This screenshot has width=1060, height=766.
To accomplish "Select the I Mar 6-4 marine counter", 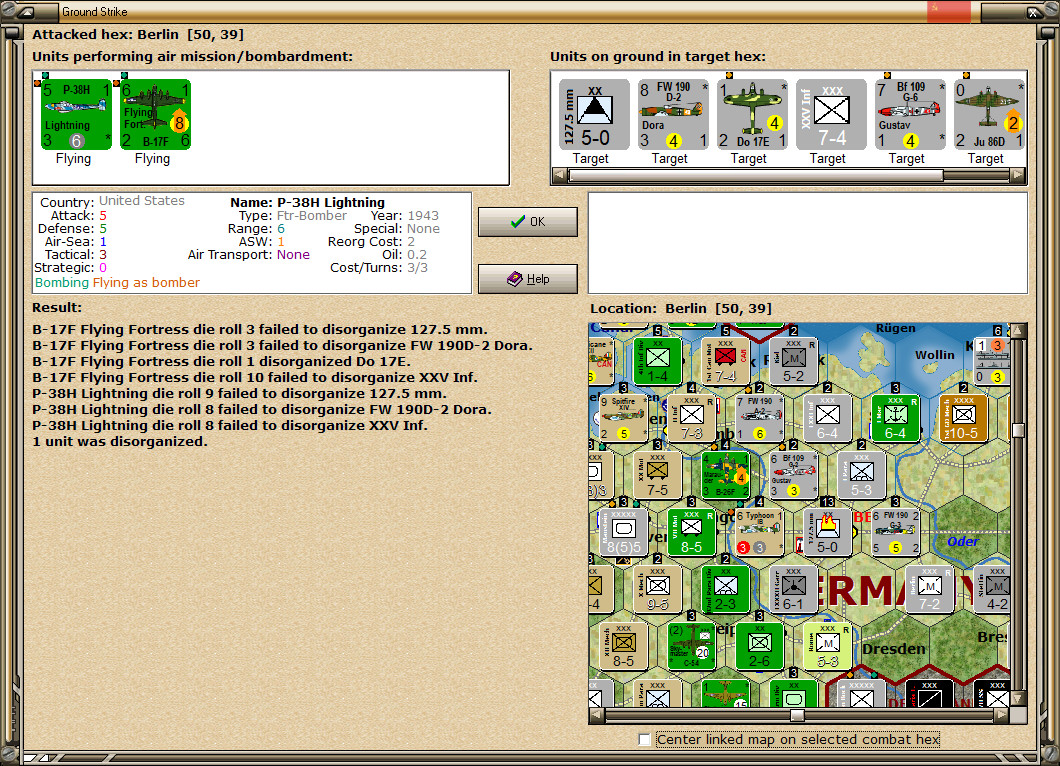I will [895, 418].
